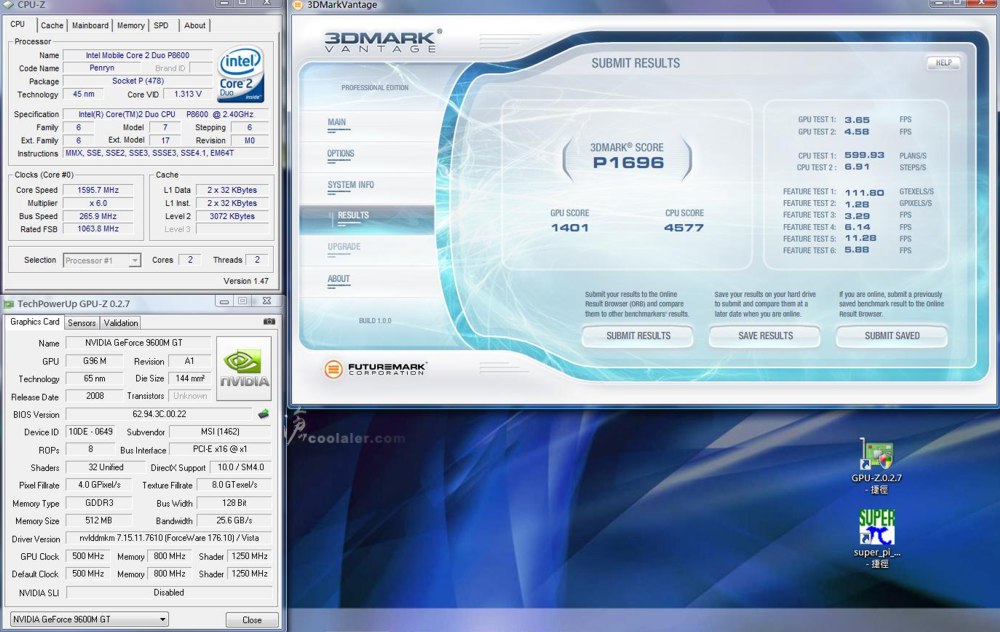
Task: Click the CPU-Z title bar icon
Action: (x=8, y=4)
